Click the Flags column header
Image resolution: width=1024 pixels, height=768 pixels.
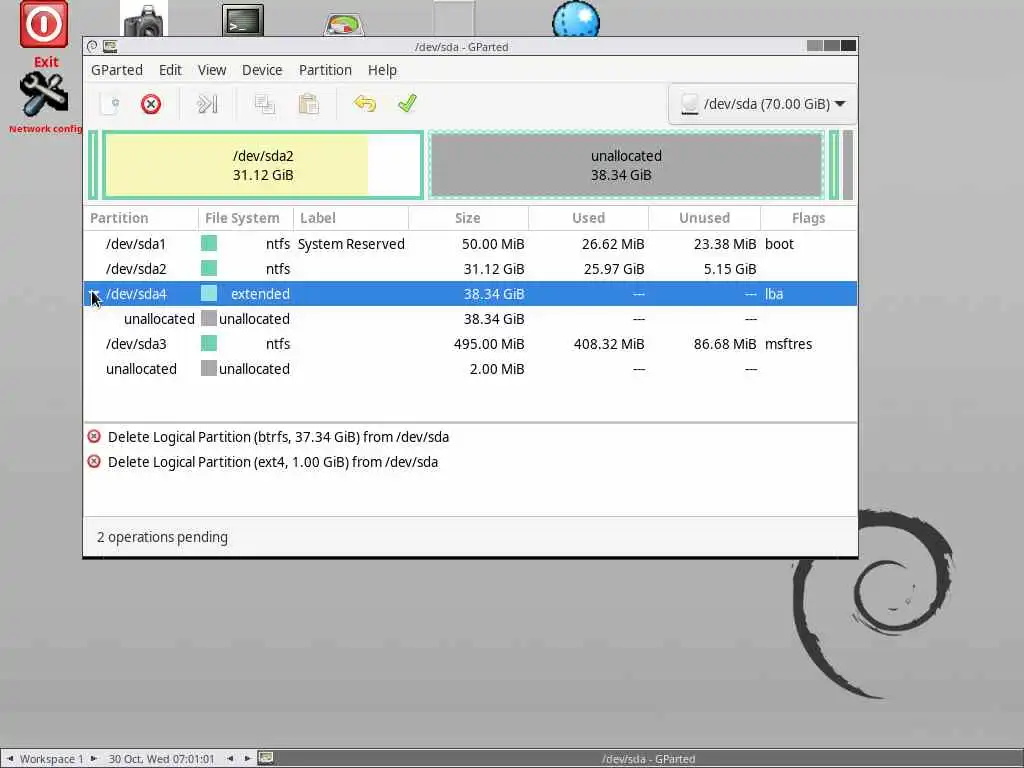tap(808, 218)
